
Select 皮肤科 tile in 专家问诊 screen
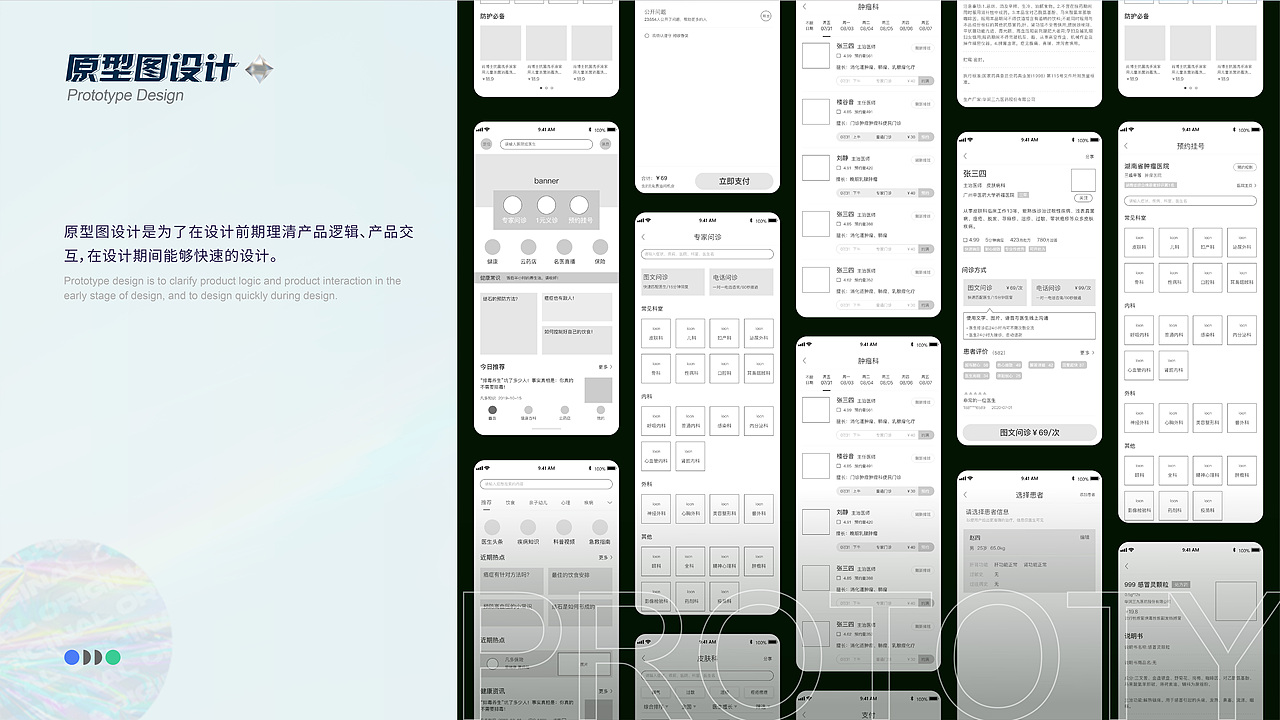coord(656,333)
